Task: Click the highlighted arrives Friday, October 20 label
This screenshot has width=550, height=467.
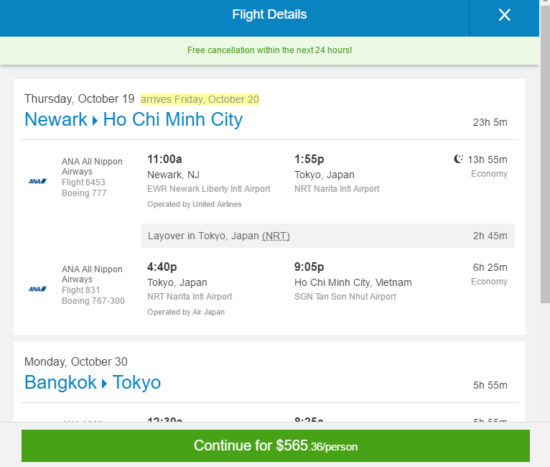Action: tap(200, 99)
